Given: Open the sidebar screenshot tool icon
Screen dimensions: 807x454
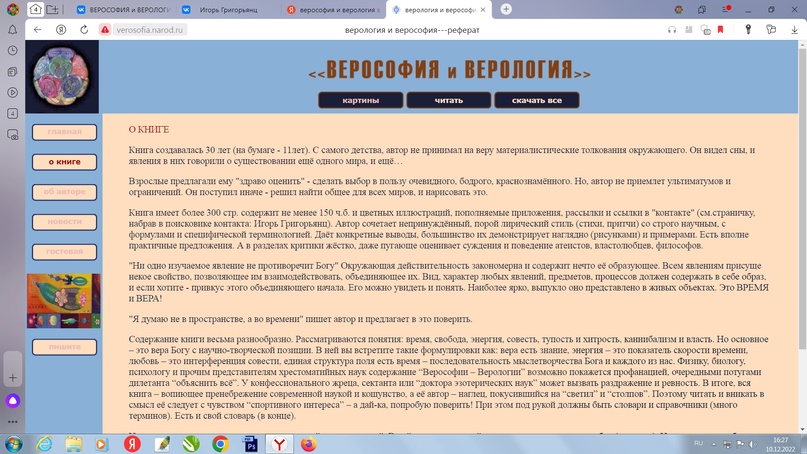Looking at the screenshot, I should pyautogui.click(x=12, y=135).
